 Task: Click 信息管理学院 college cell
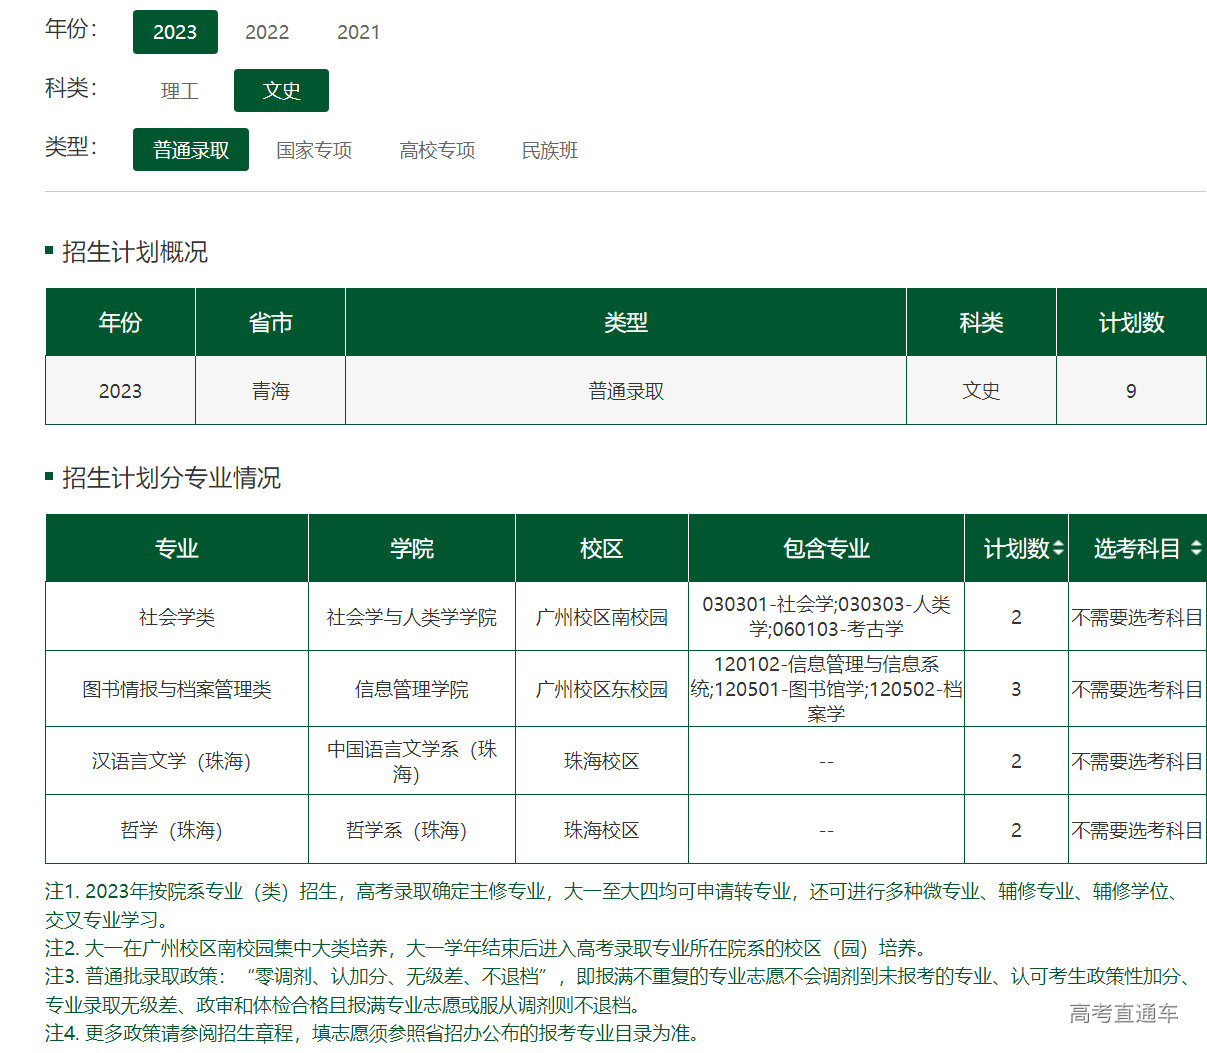(412, 689)
